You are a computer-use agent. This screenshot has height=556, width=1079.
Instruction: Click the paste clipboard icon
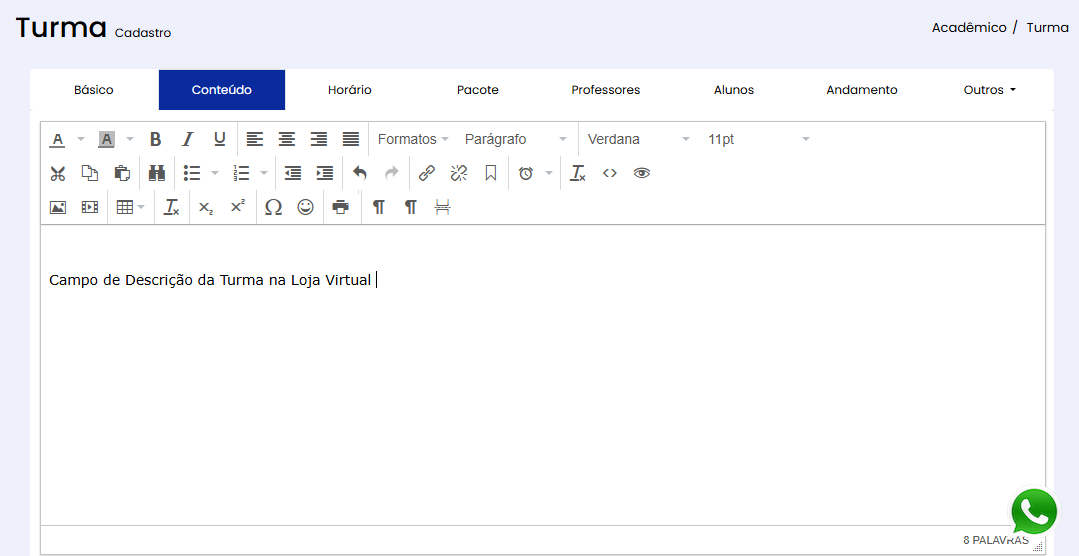(x=122, y=173)
